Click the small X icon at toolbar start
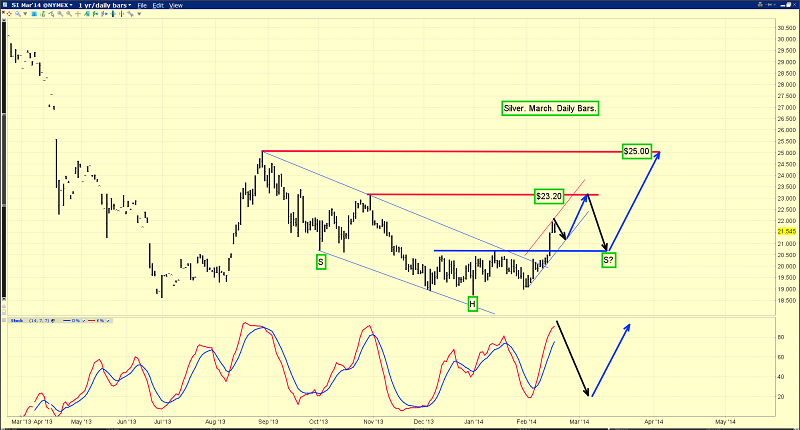The width and height of the screenshot is (800, 430). (3, 12)
